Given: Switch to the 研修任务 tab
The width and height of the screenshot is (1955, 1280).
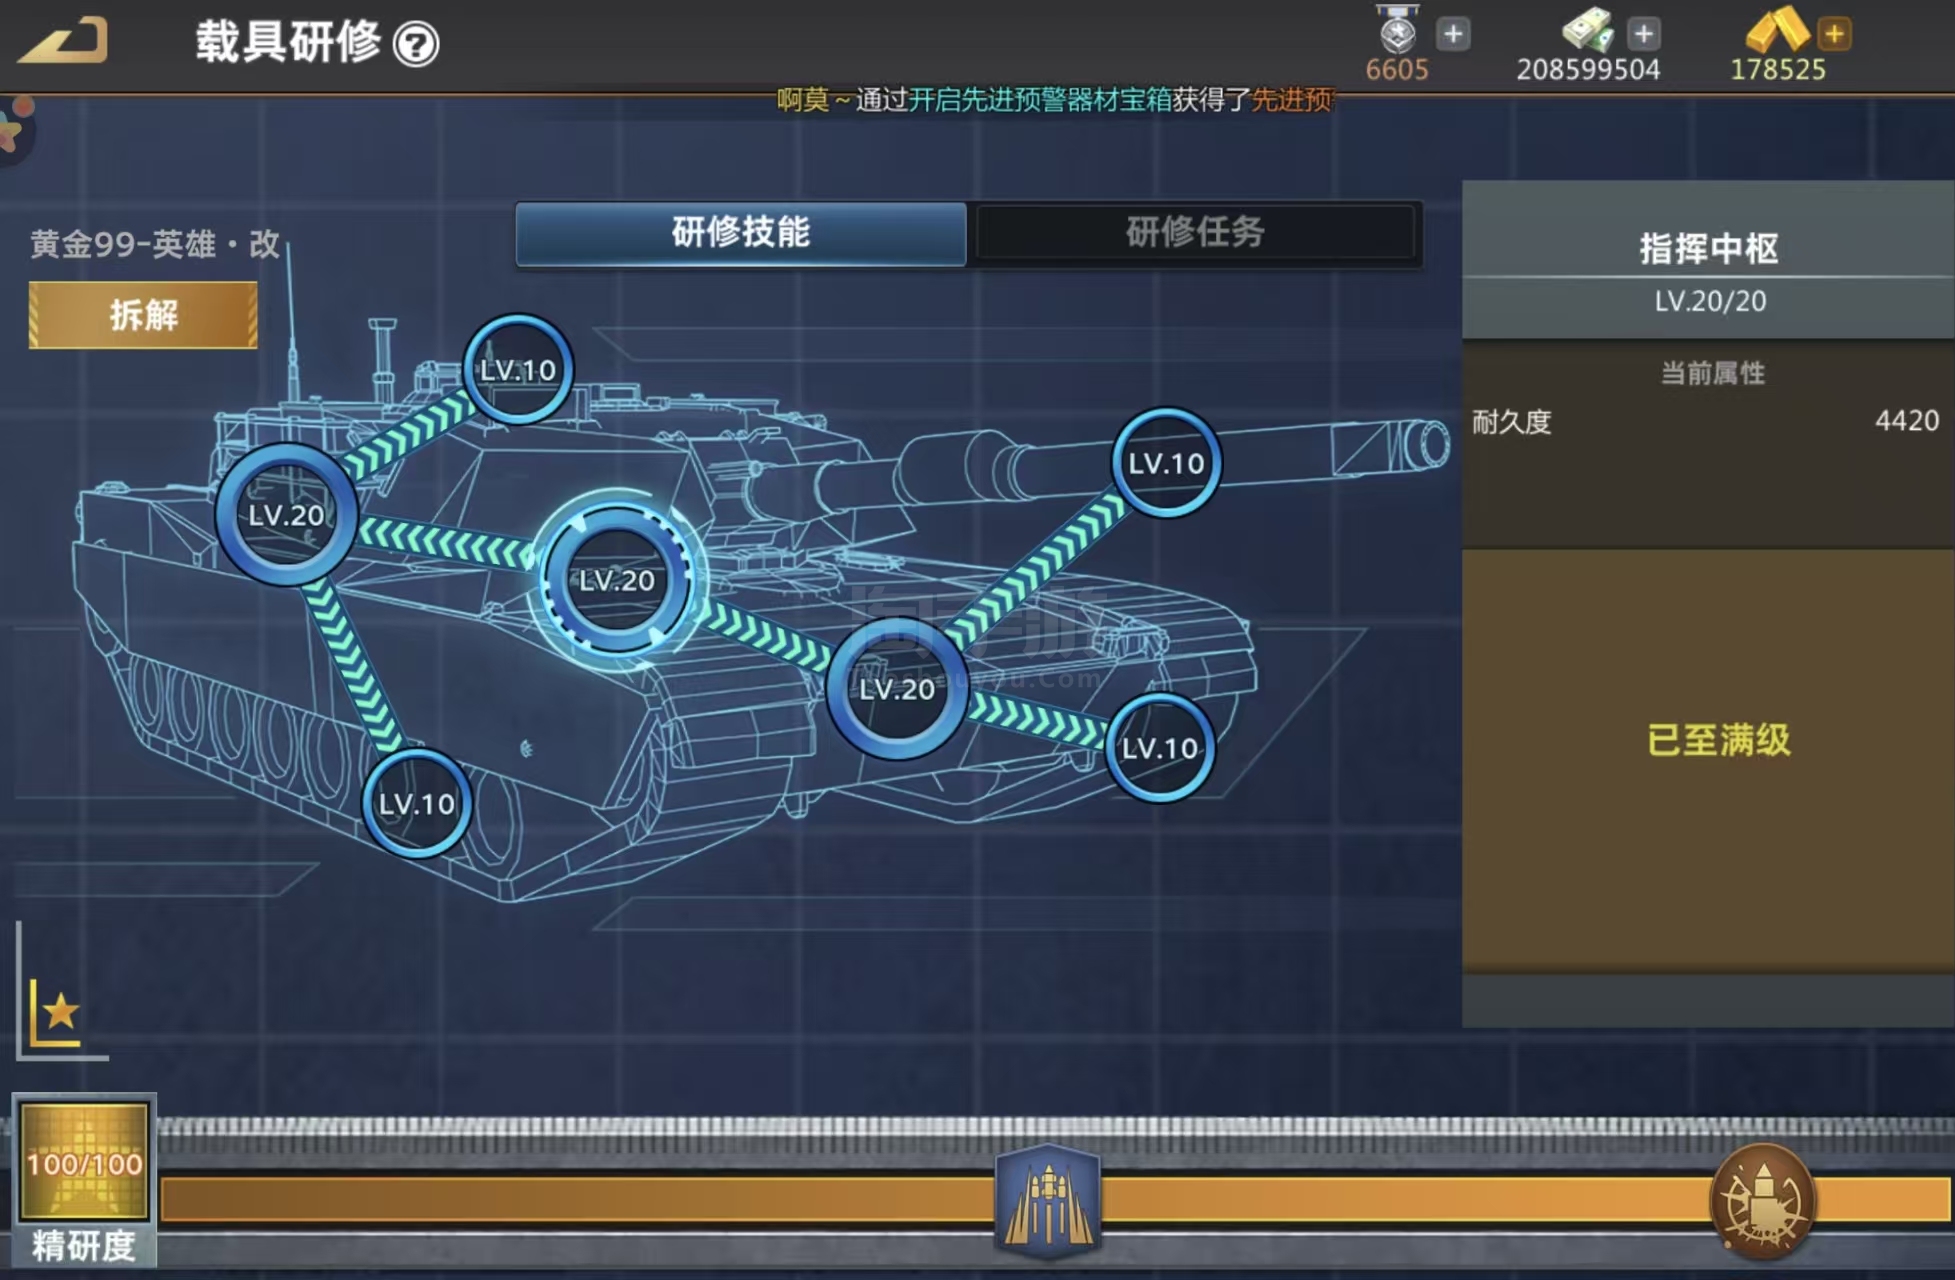Looking at the screenshot, I should 1195,233.
